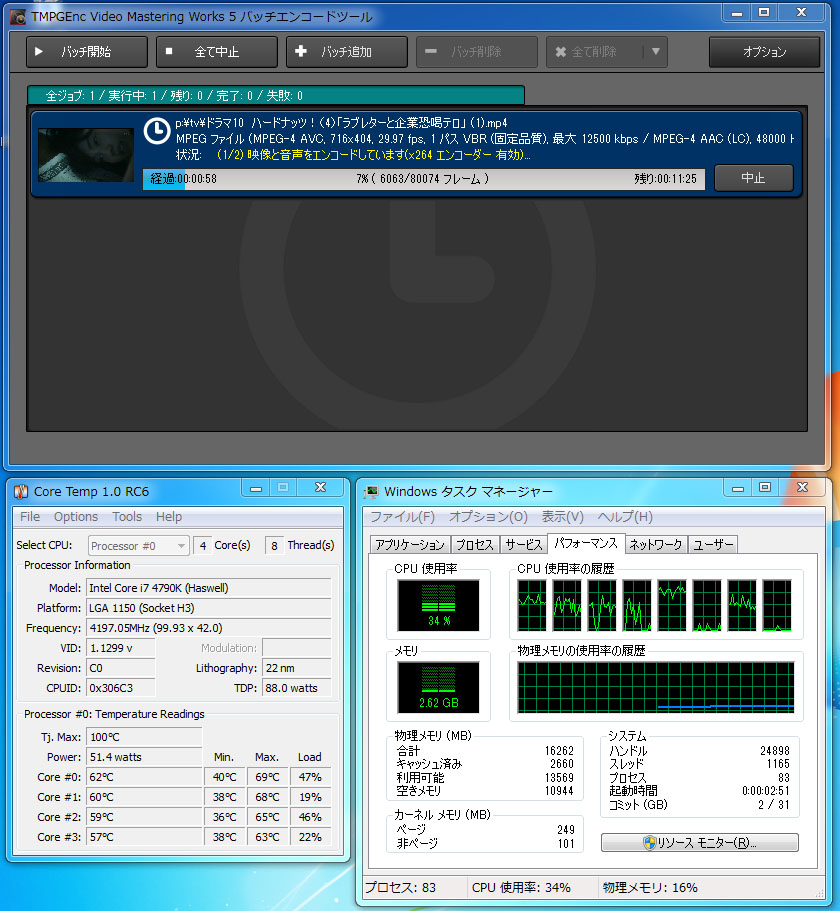The image size is (840, 911).
Task: Switch to the サービス tab
Action: 523,544
